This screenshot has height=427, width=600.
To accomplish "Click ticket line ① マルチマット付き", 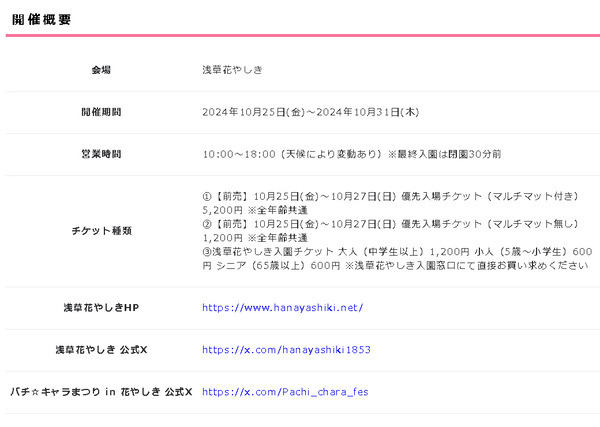I will point(390,196).
